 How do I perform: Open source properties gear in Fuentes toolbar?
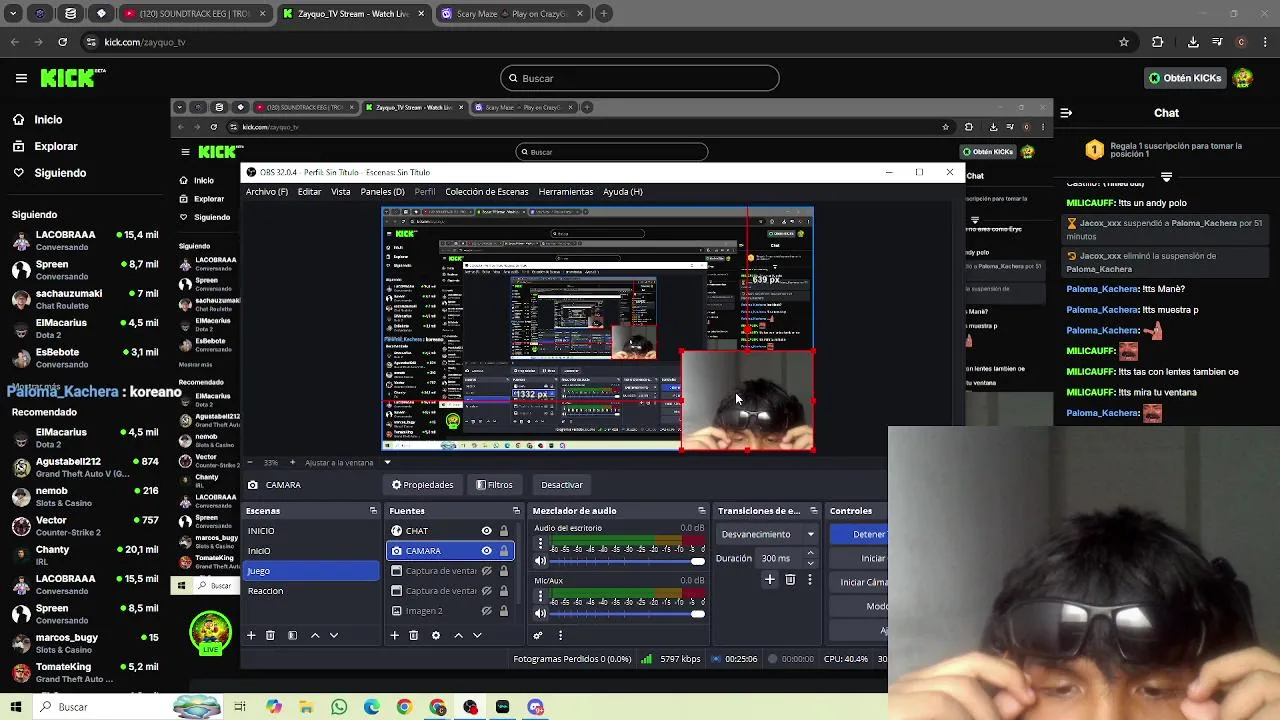coord(435,635)
